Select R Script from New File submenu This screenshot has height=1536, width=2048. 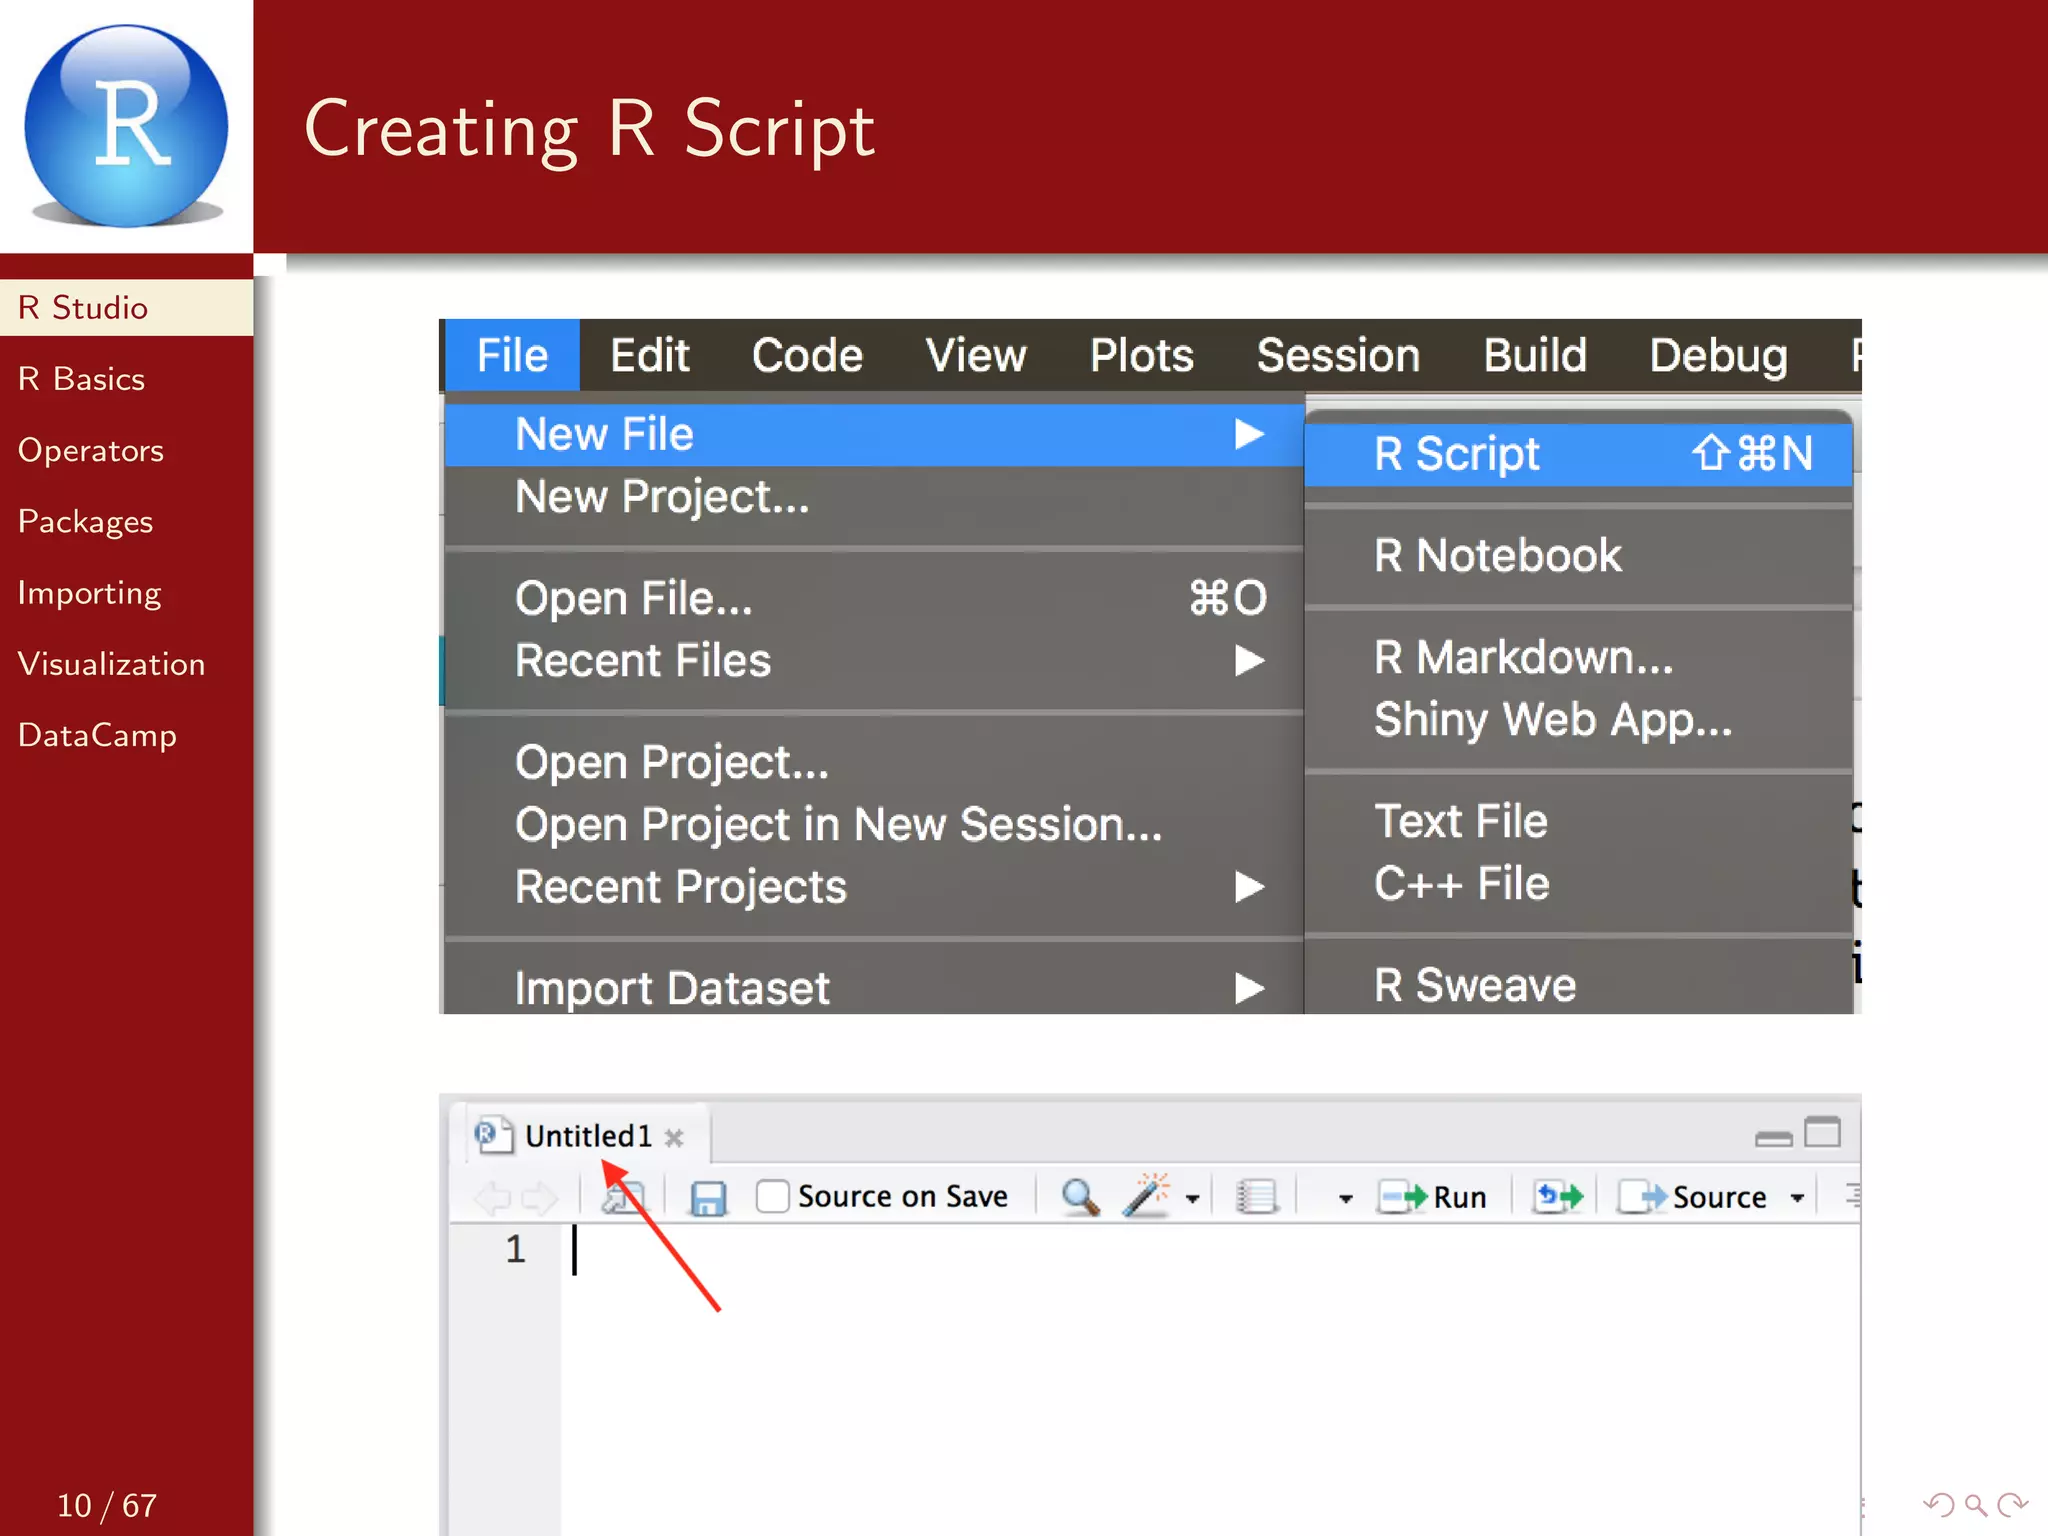click(1456, 454)
